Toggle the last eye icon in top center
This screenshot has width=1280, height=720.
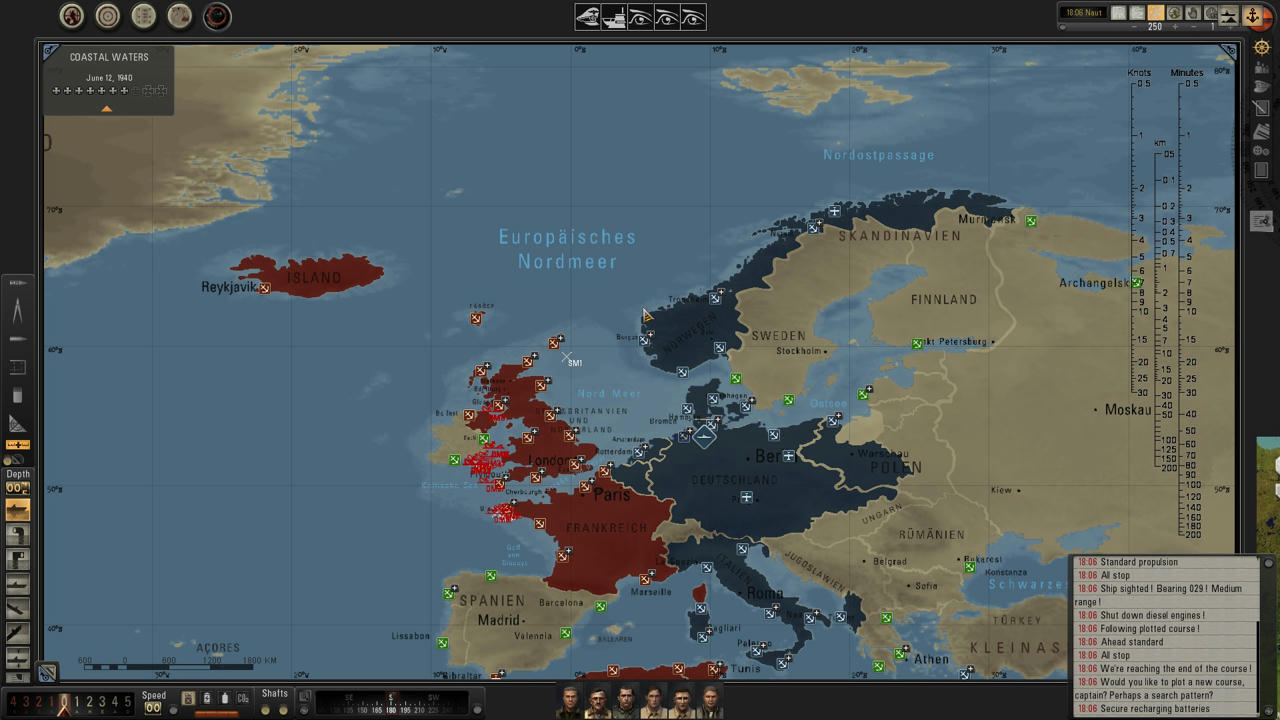[x=693, y=17]
